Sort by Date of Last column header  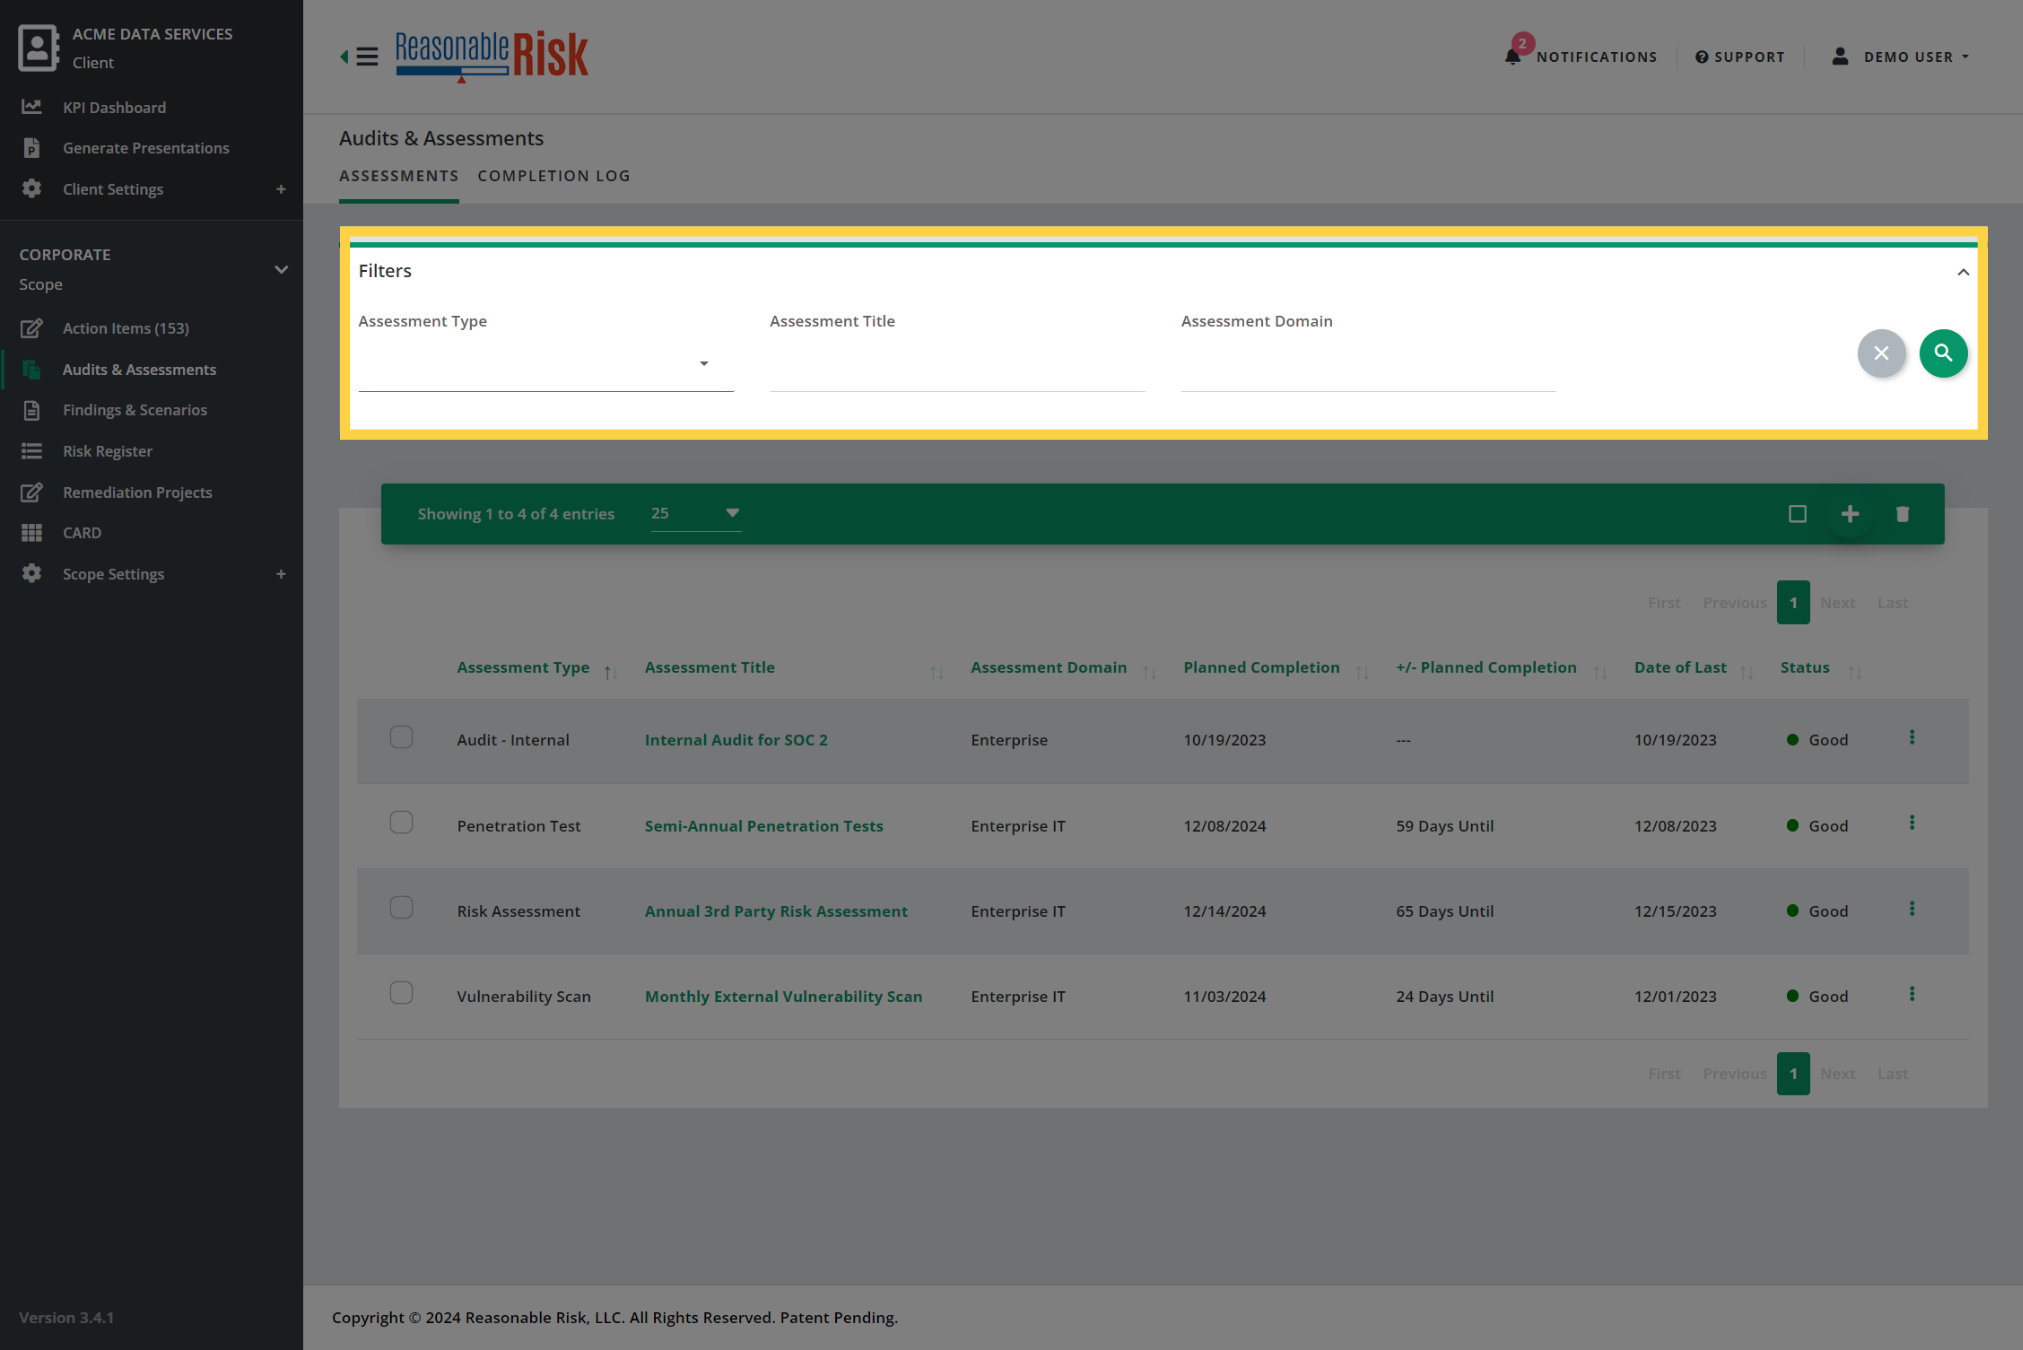tap(1680, 667)
